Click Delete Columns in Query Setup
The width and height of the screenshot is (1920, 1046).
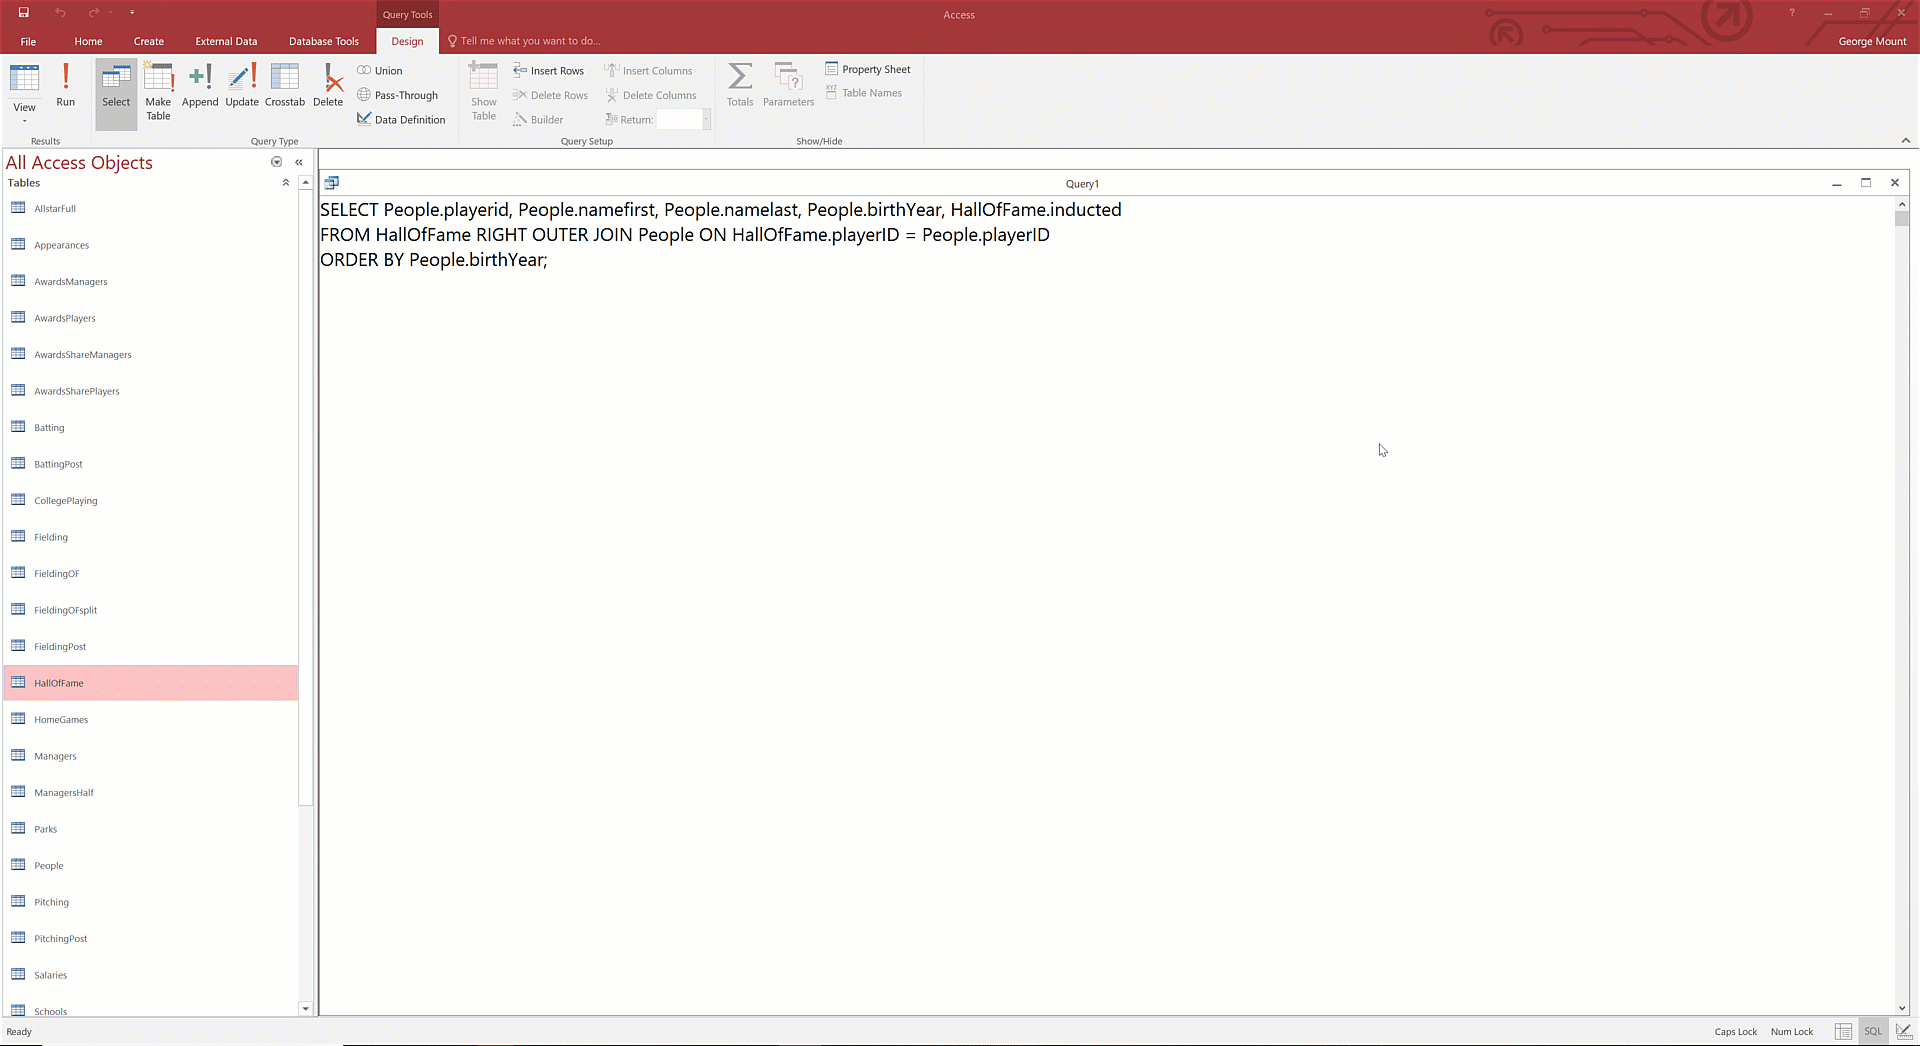point(650,95)
